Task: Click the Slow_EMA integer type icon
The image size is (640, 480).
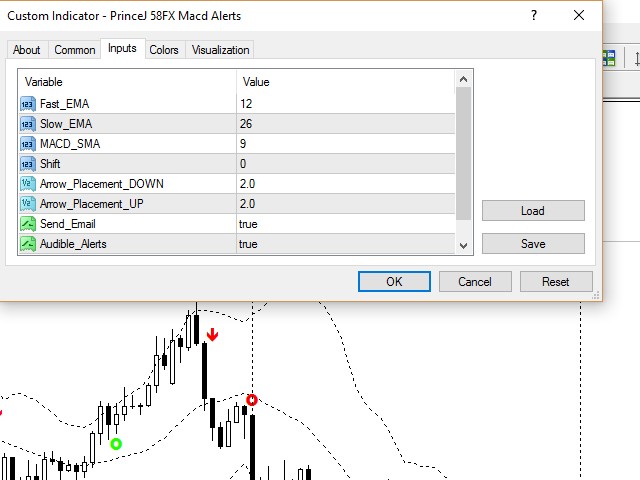Action: [x=28, y=124]
